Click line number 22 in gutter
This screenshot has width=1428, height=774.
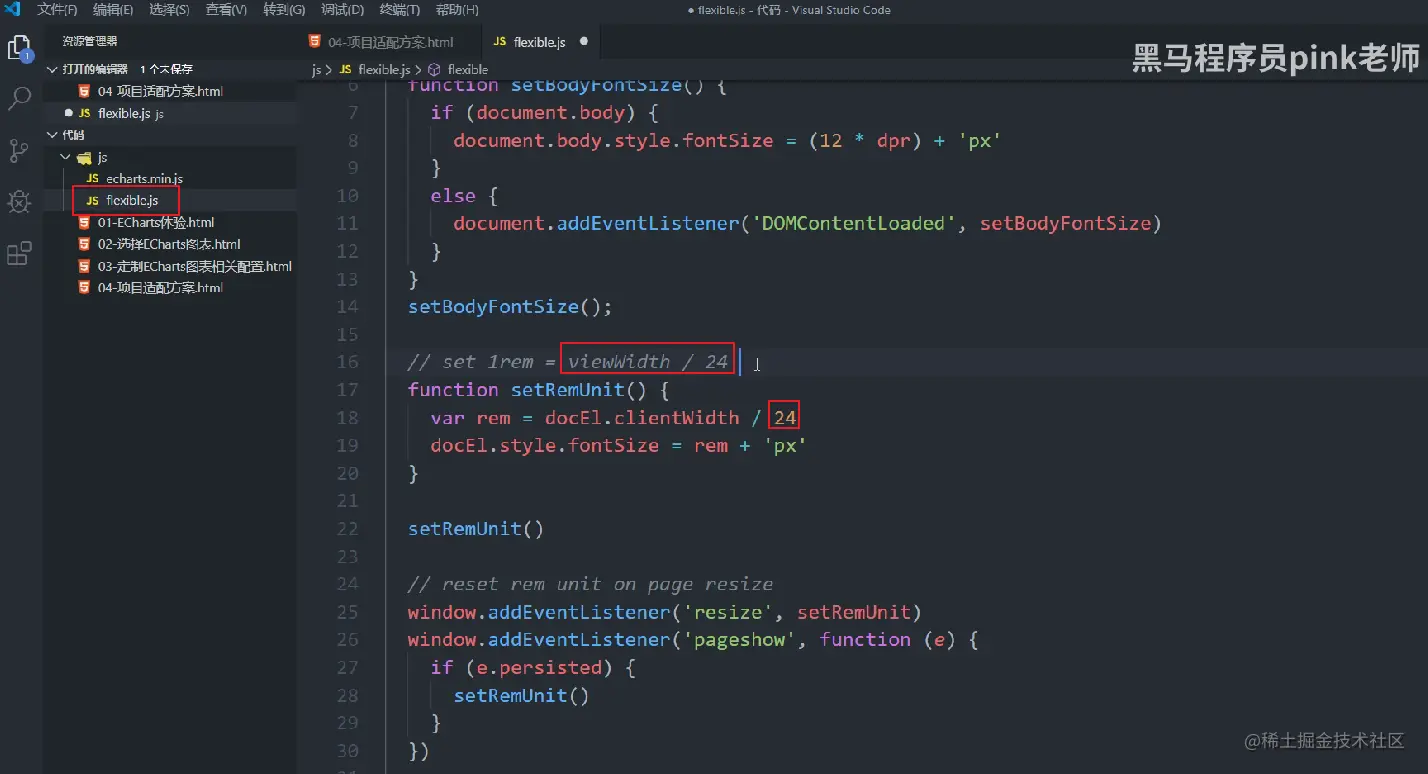coord(347,528)
